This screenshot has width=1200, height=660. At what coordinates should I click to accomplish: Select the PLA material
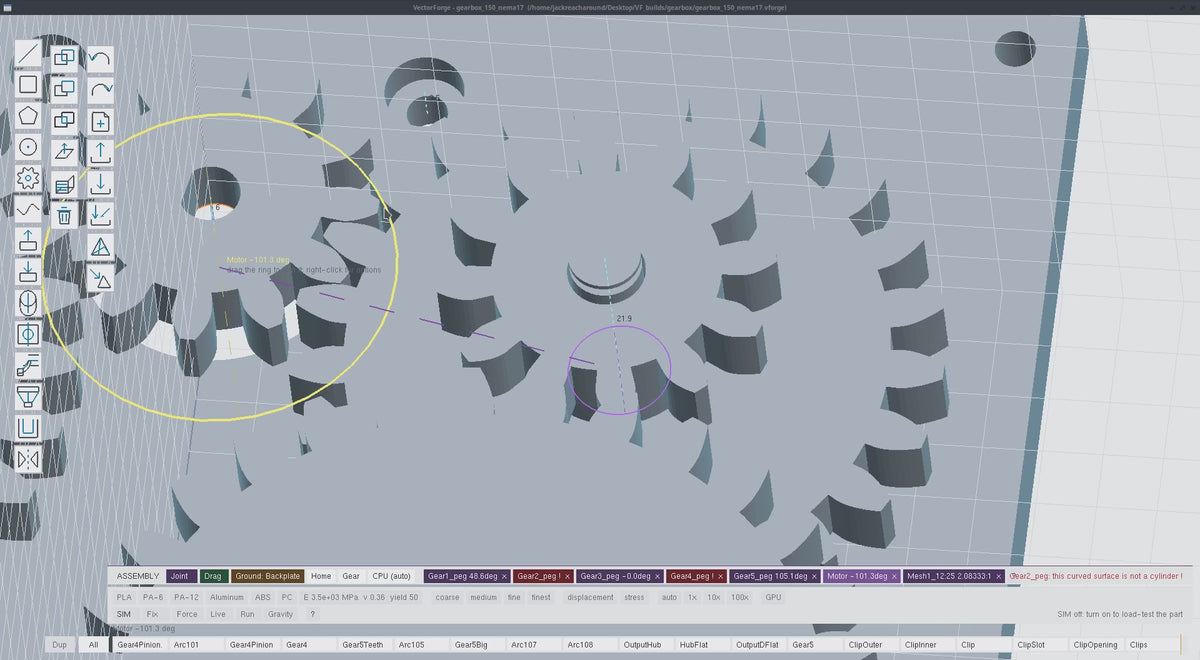124,597
